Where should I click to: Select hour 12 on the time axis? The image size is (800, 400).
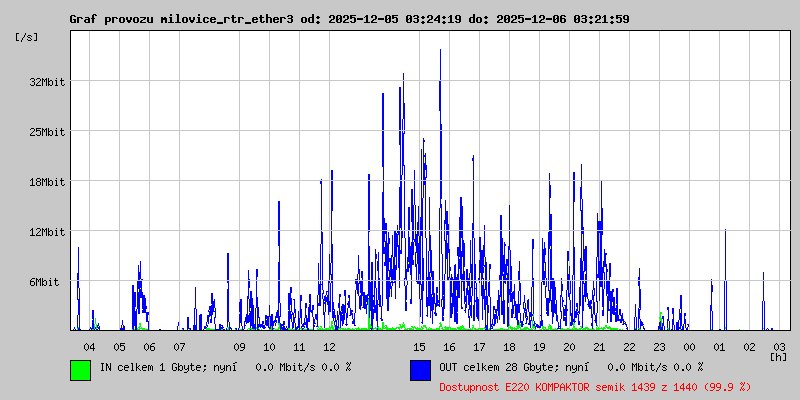(329, 346)
